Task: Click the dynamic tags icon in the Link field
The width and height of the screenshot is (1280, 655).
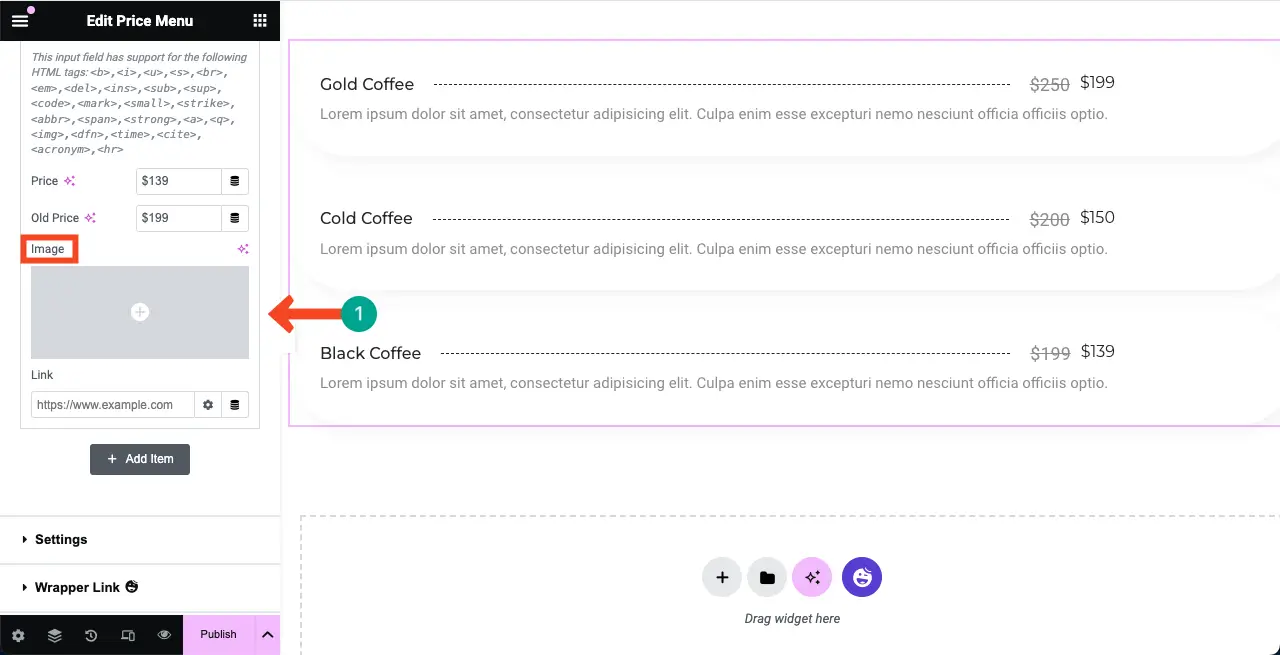Action: point(235,405)
